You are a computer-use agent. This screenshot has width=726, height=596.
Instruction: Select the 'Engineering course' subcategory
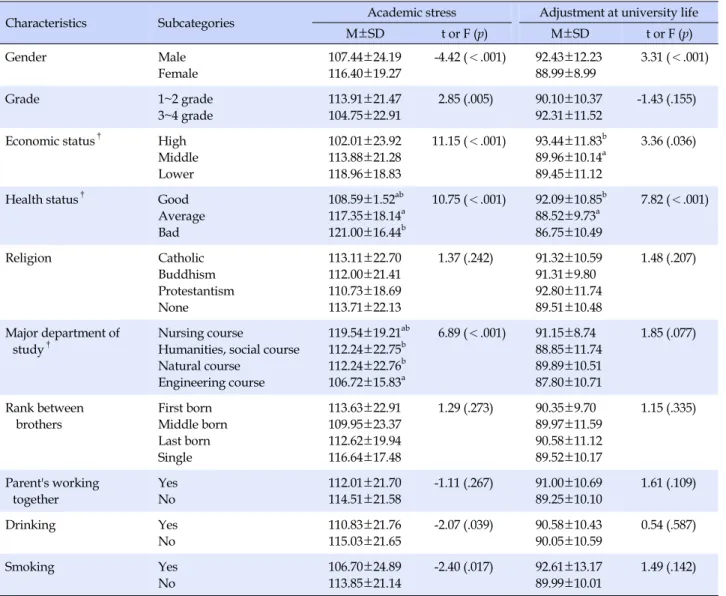point(211,383)
